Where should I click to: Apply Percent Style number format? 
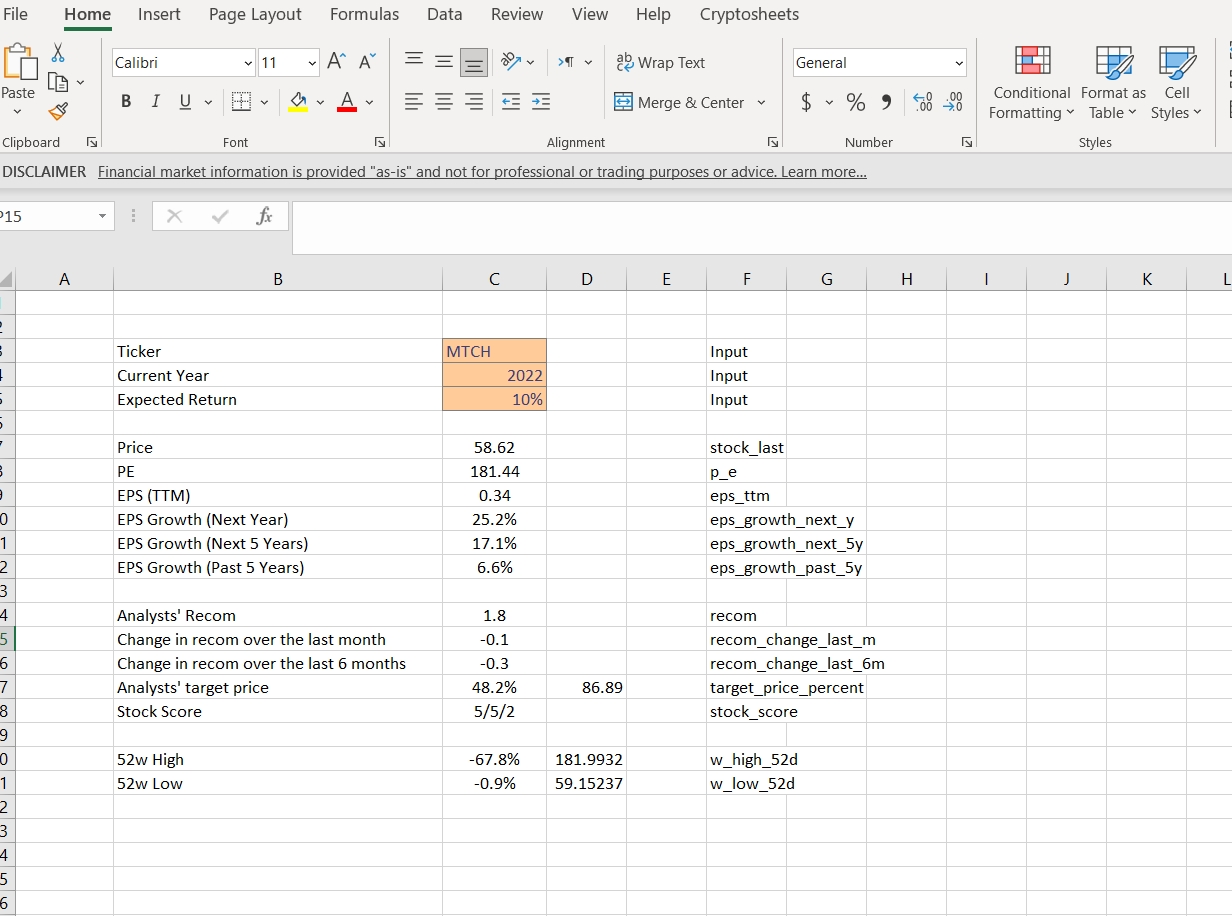pyautogui.click(x=856, y=102)
